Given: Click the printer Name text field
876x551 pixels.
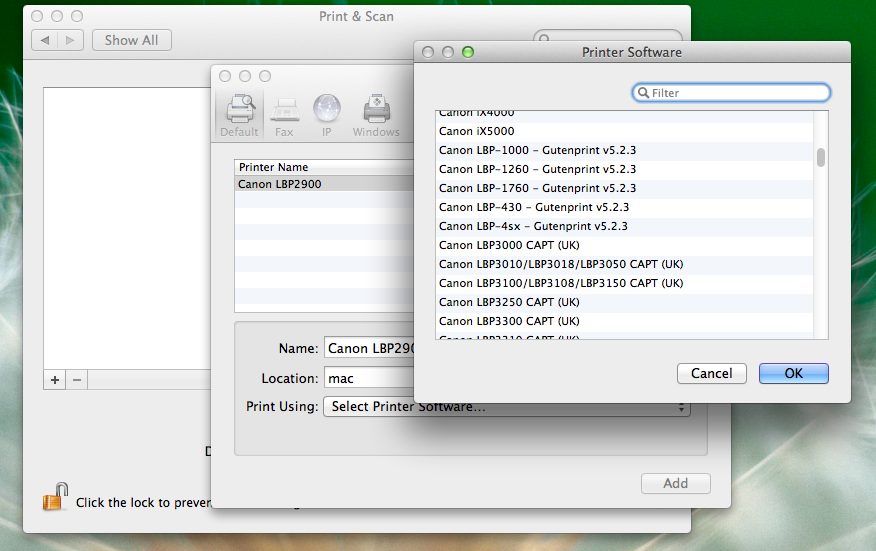Looking at the screenshot, I should (370, 348).
